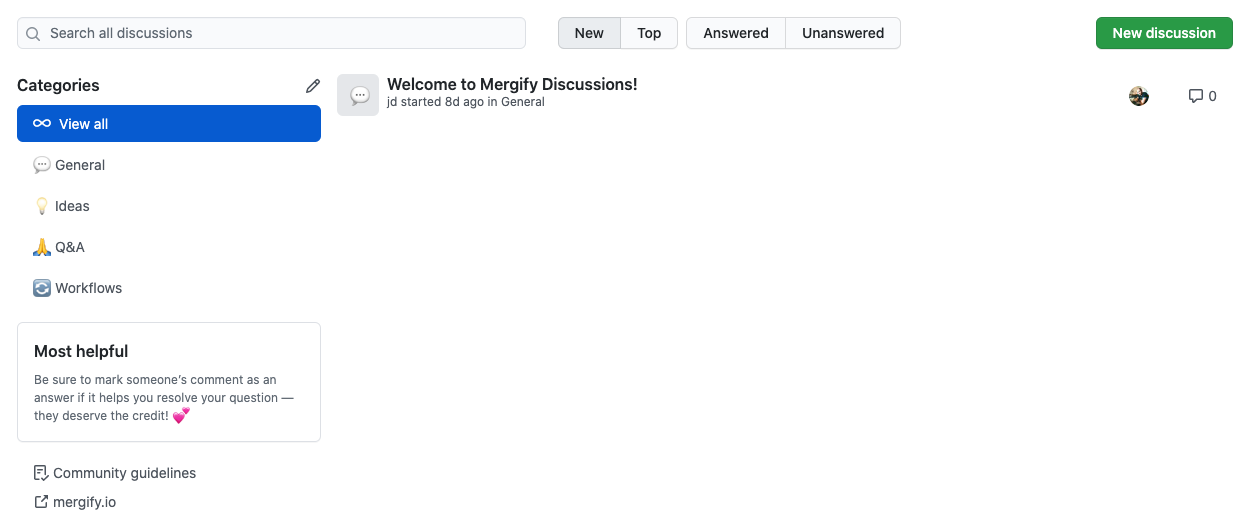Click the pencil icon to edit categories
This screenshot has width=1253, height=522.
(x=313, y=86)
